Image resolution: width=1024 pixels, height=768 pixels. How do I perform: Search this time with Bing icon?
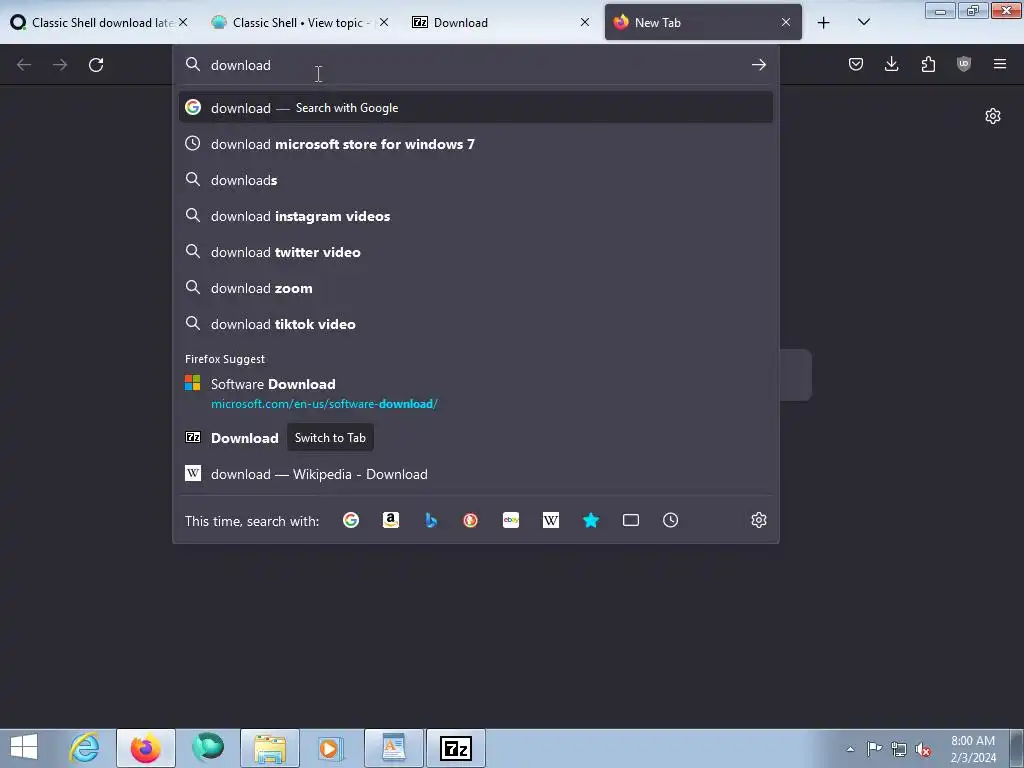pos(430,520)
